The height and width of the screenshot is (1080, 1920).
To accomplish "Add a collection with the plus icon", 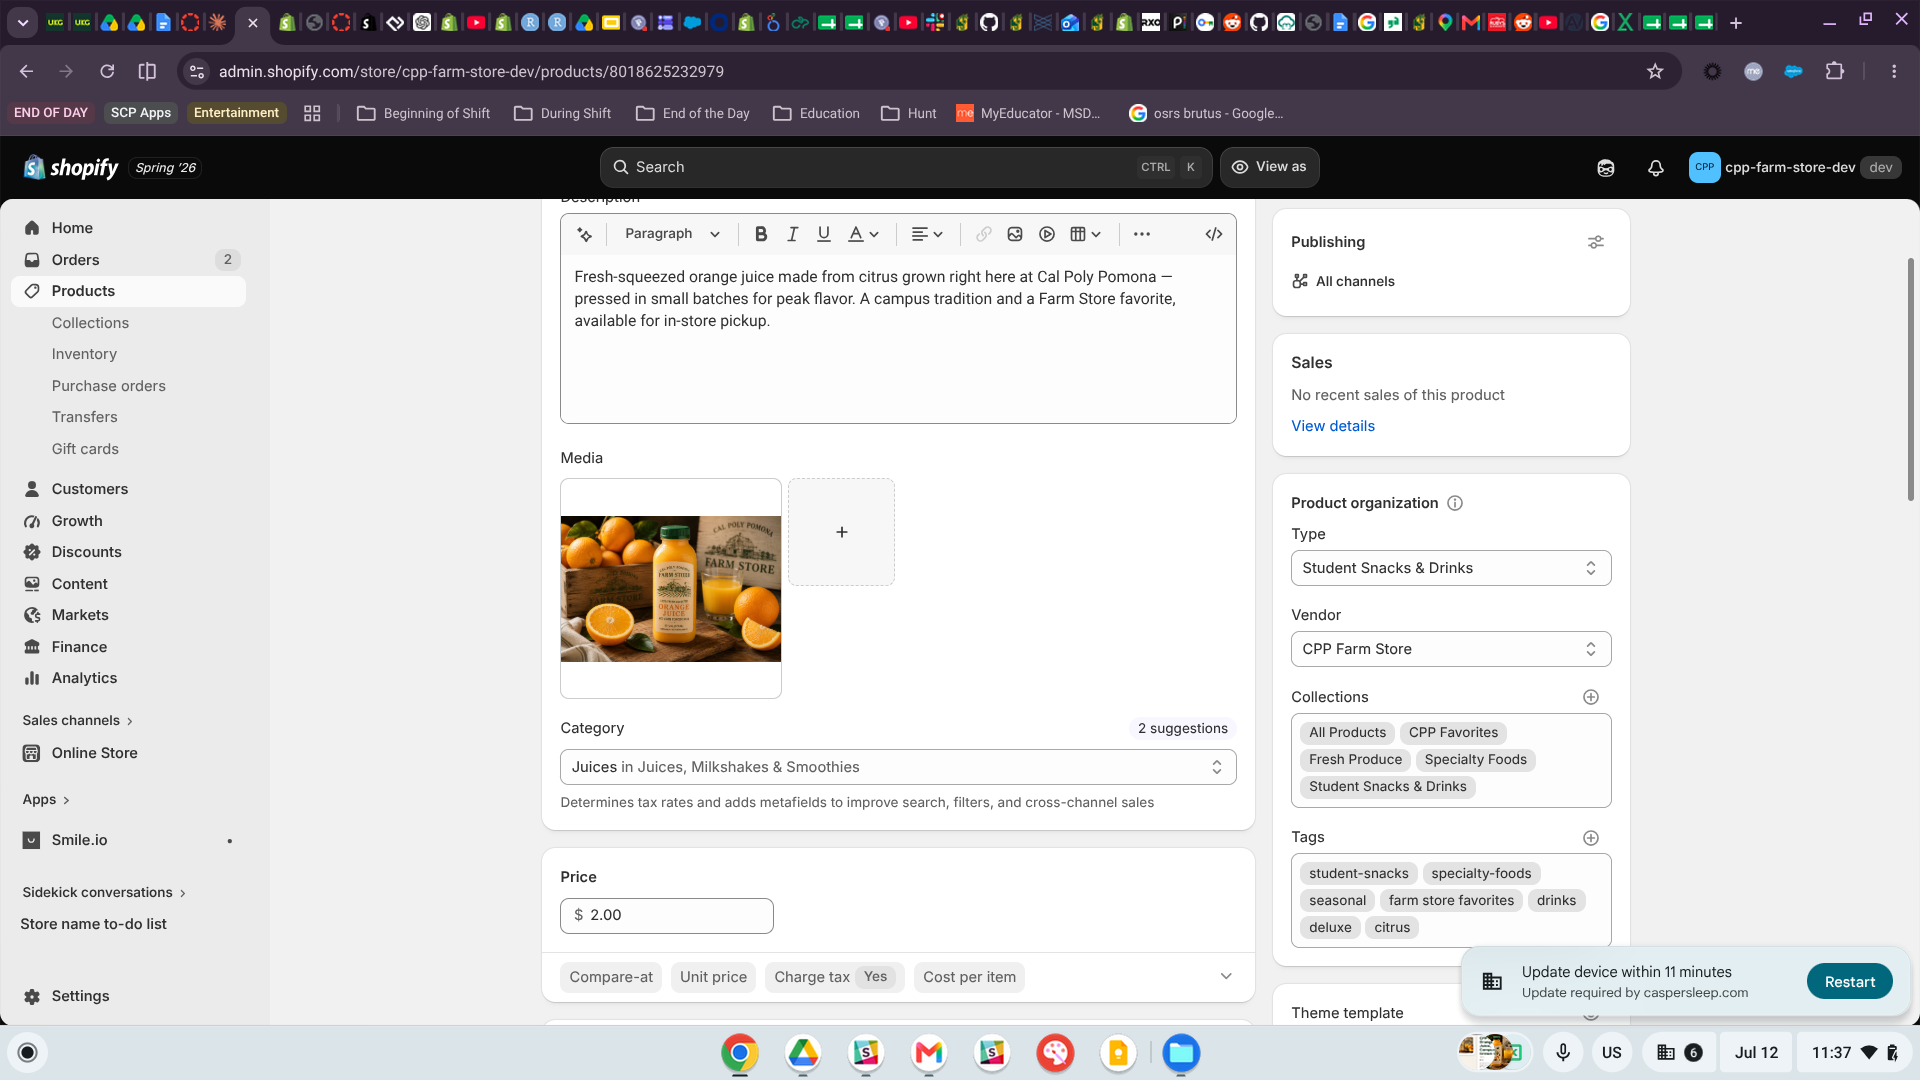I will (1591, 697).
